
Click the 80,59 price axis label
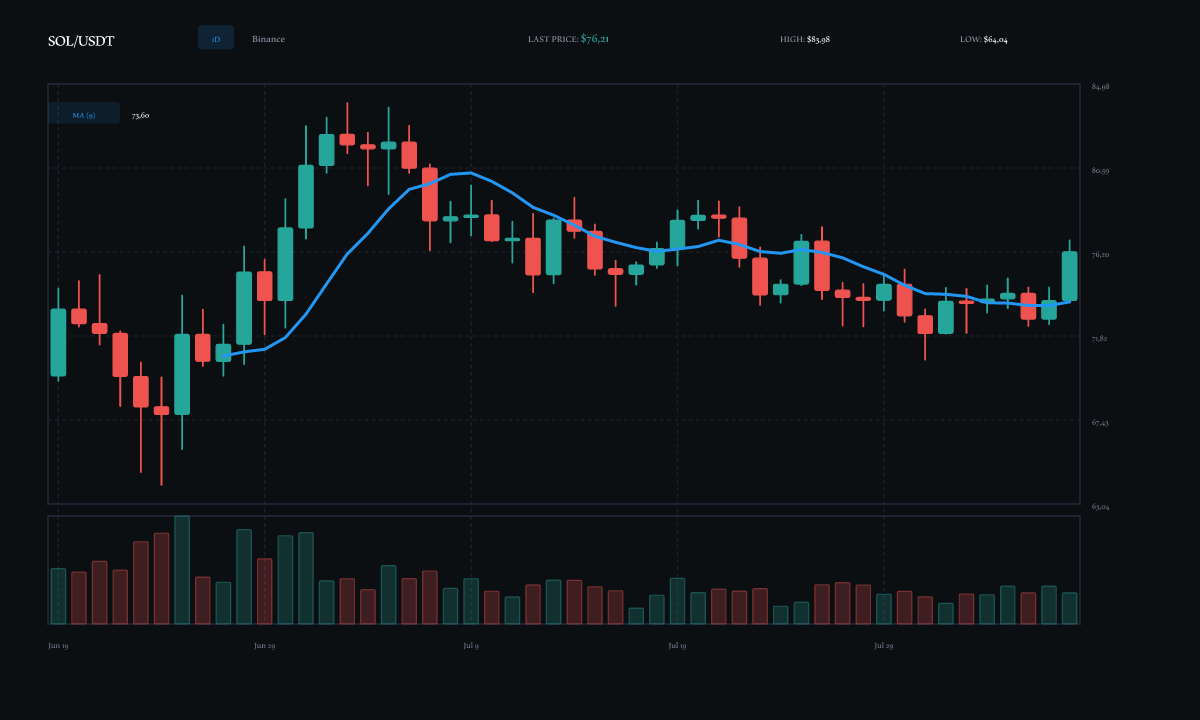(1101, 171)
